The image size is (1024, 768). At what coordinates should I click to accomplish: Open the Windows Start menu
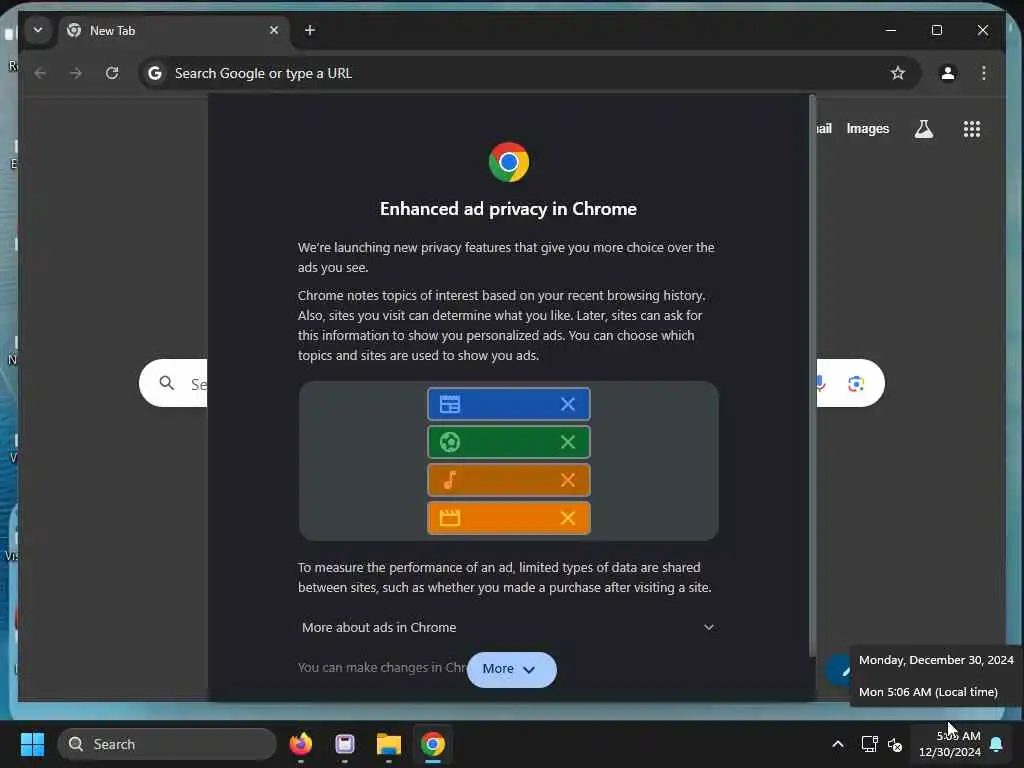tap(32, 744)
